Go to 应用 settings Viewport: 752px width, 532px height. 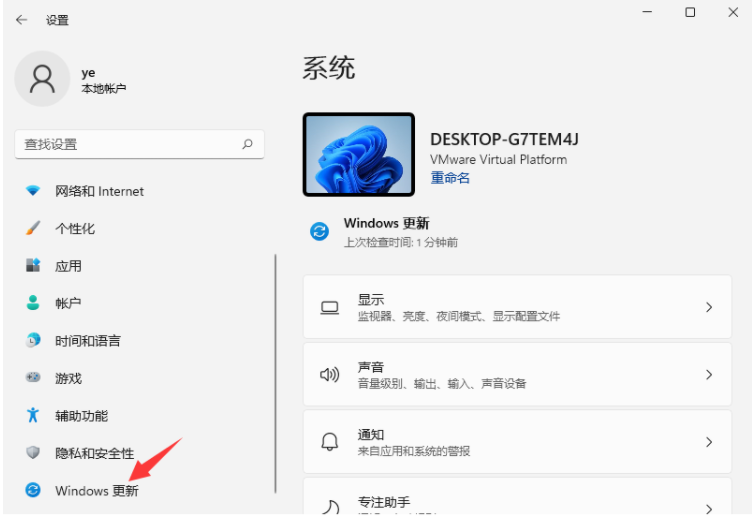tap(68, 266)
